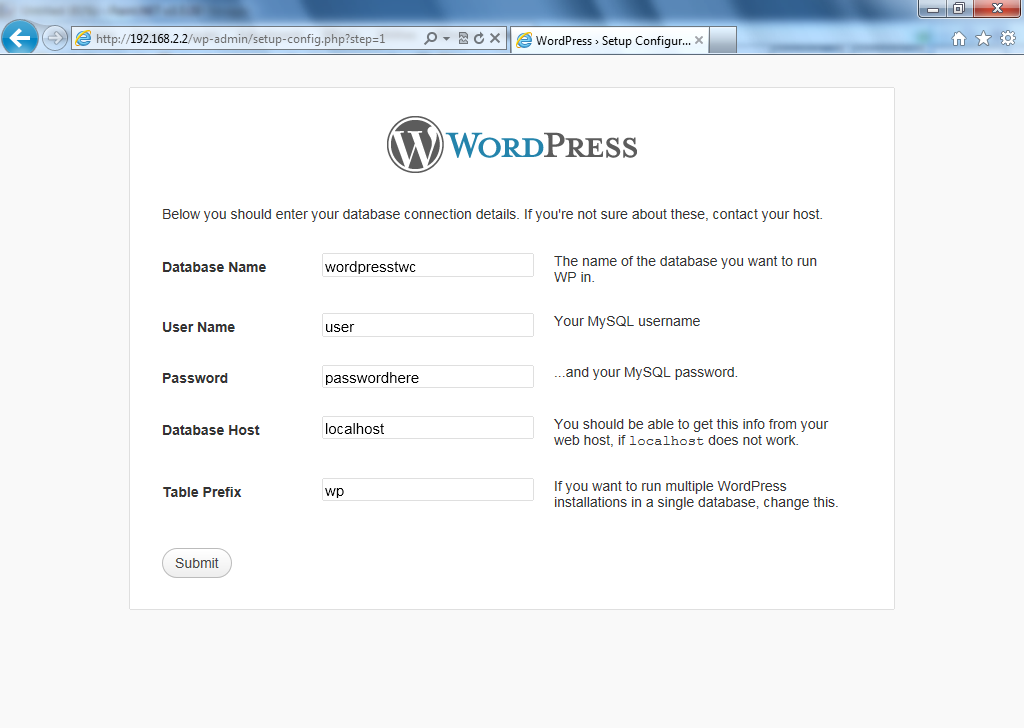
Task: Minimize the browser window
Action: coord(933,9)
